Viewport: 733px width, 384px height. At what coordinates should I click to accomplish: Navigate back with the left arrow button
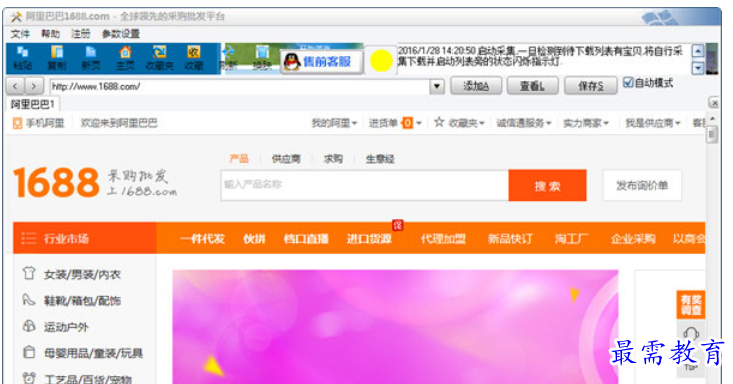15,86
